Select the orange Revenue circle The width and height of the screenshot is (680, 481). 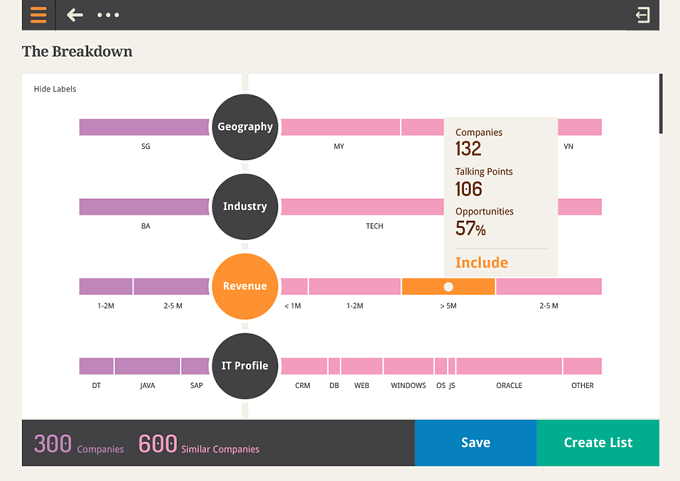(245, 286)
